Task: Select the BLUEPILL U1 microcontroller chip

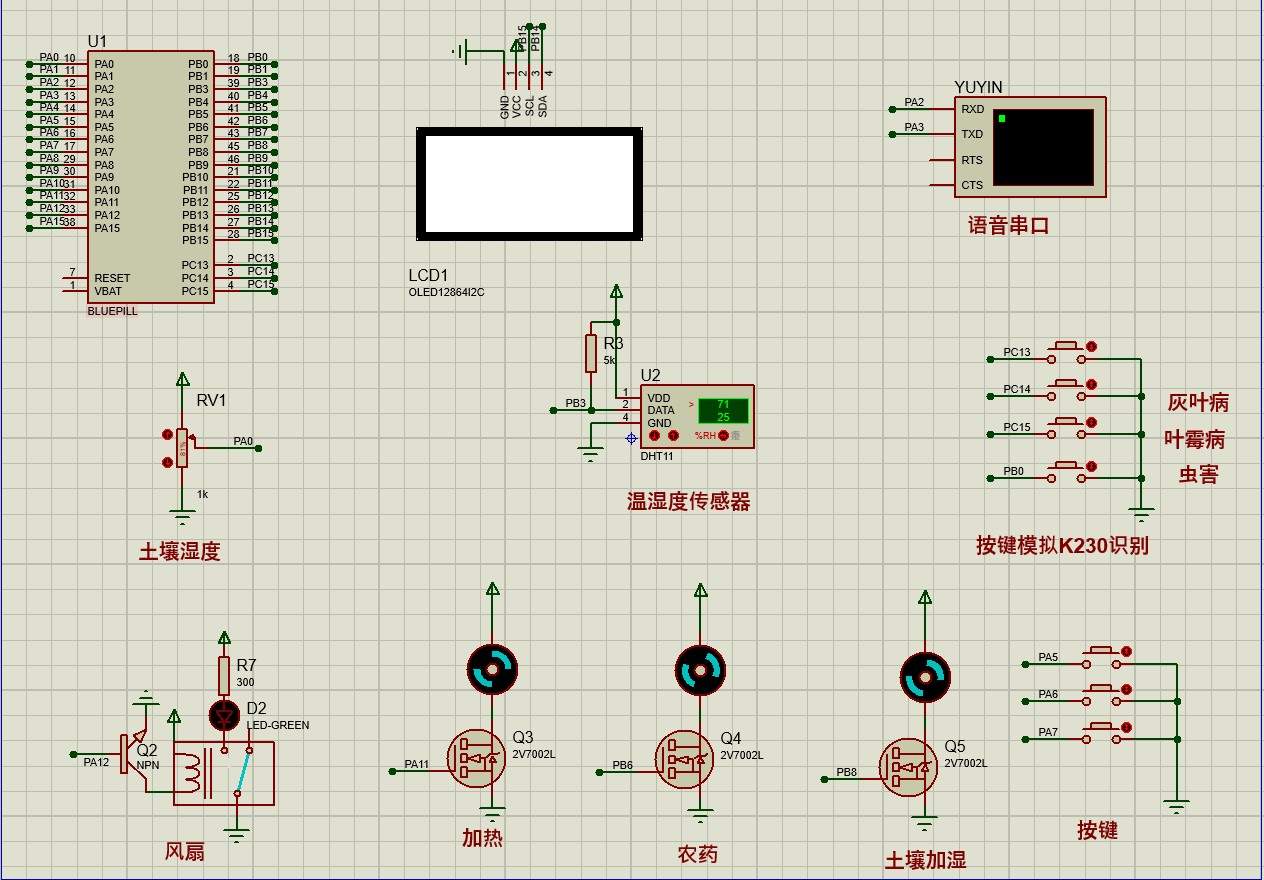Action: click(150, 177)
